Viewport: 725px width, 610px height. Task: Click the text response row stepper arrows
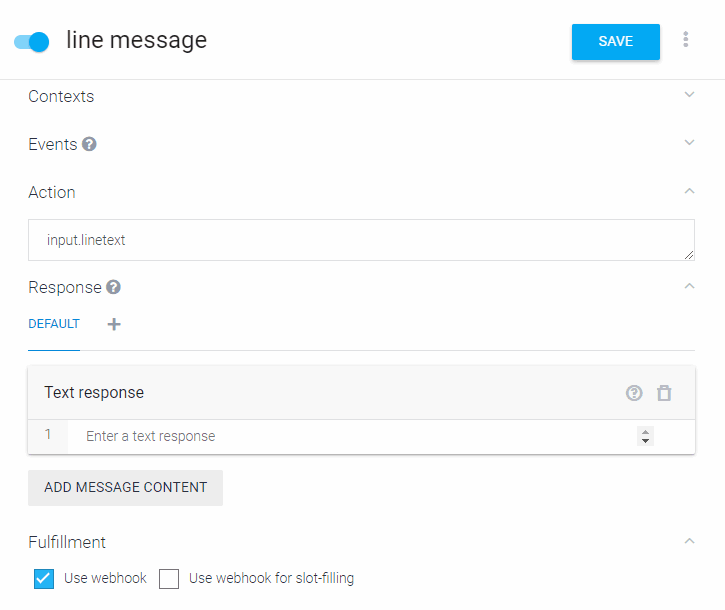(645, 436)
